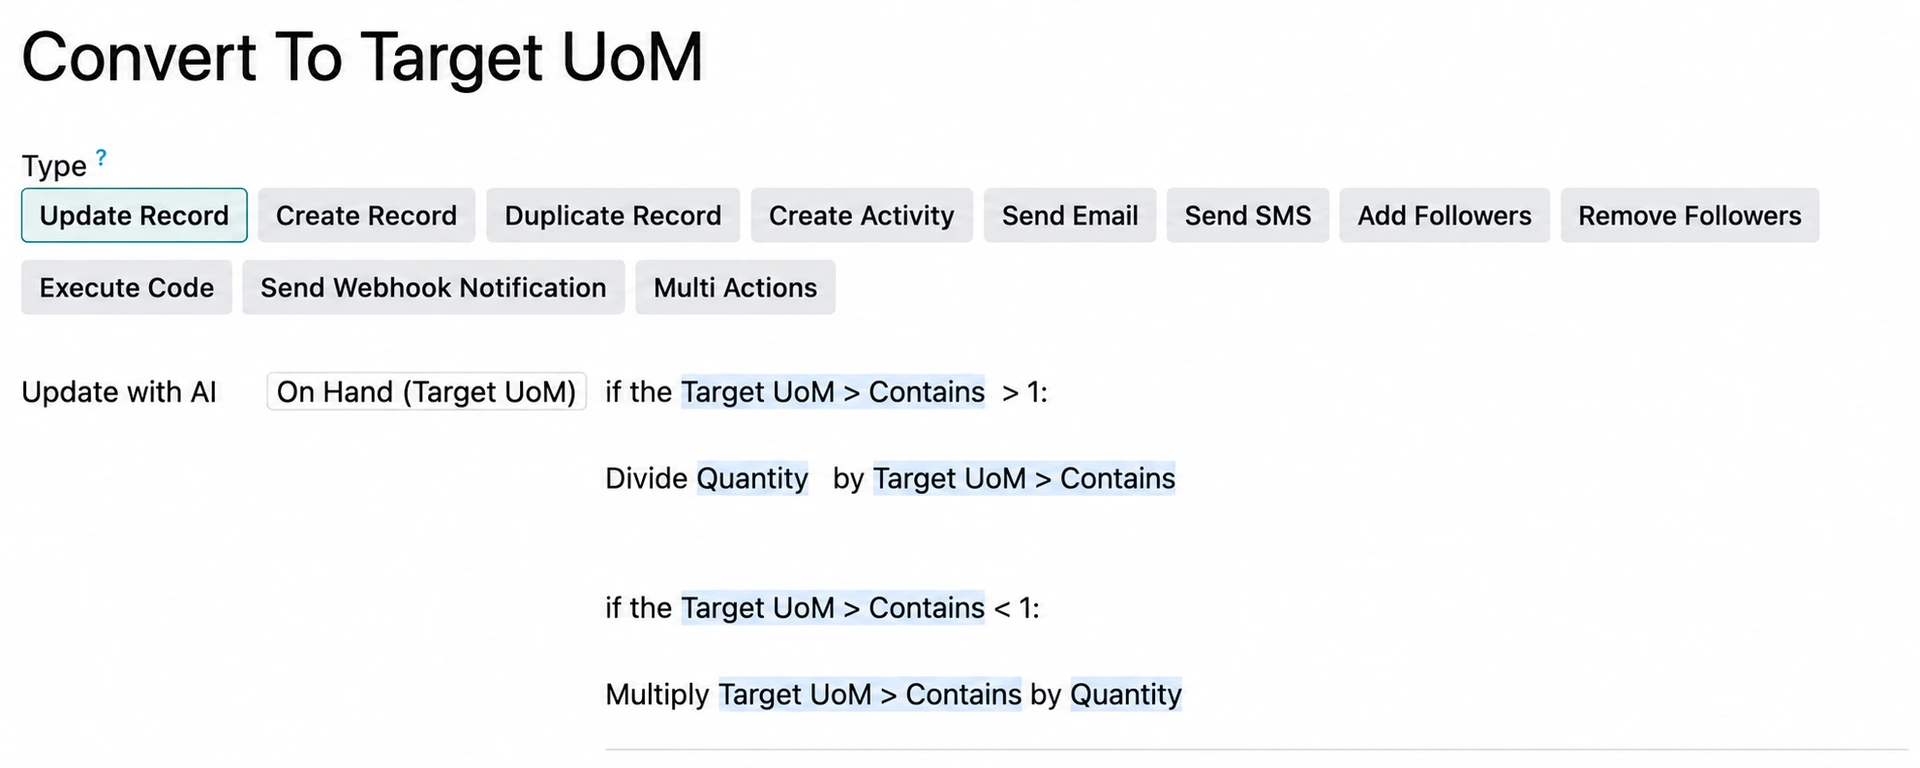Pick the Remove Followers type
Screen dimensions: 1920x768
pos(1690,215)
